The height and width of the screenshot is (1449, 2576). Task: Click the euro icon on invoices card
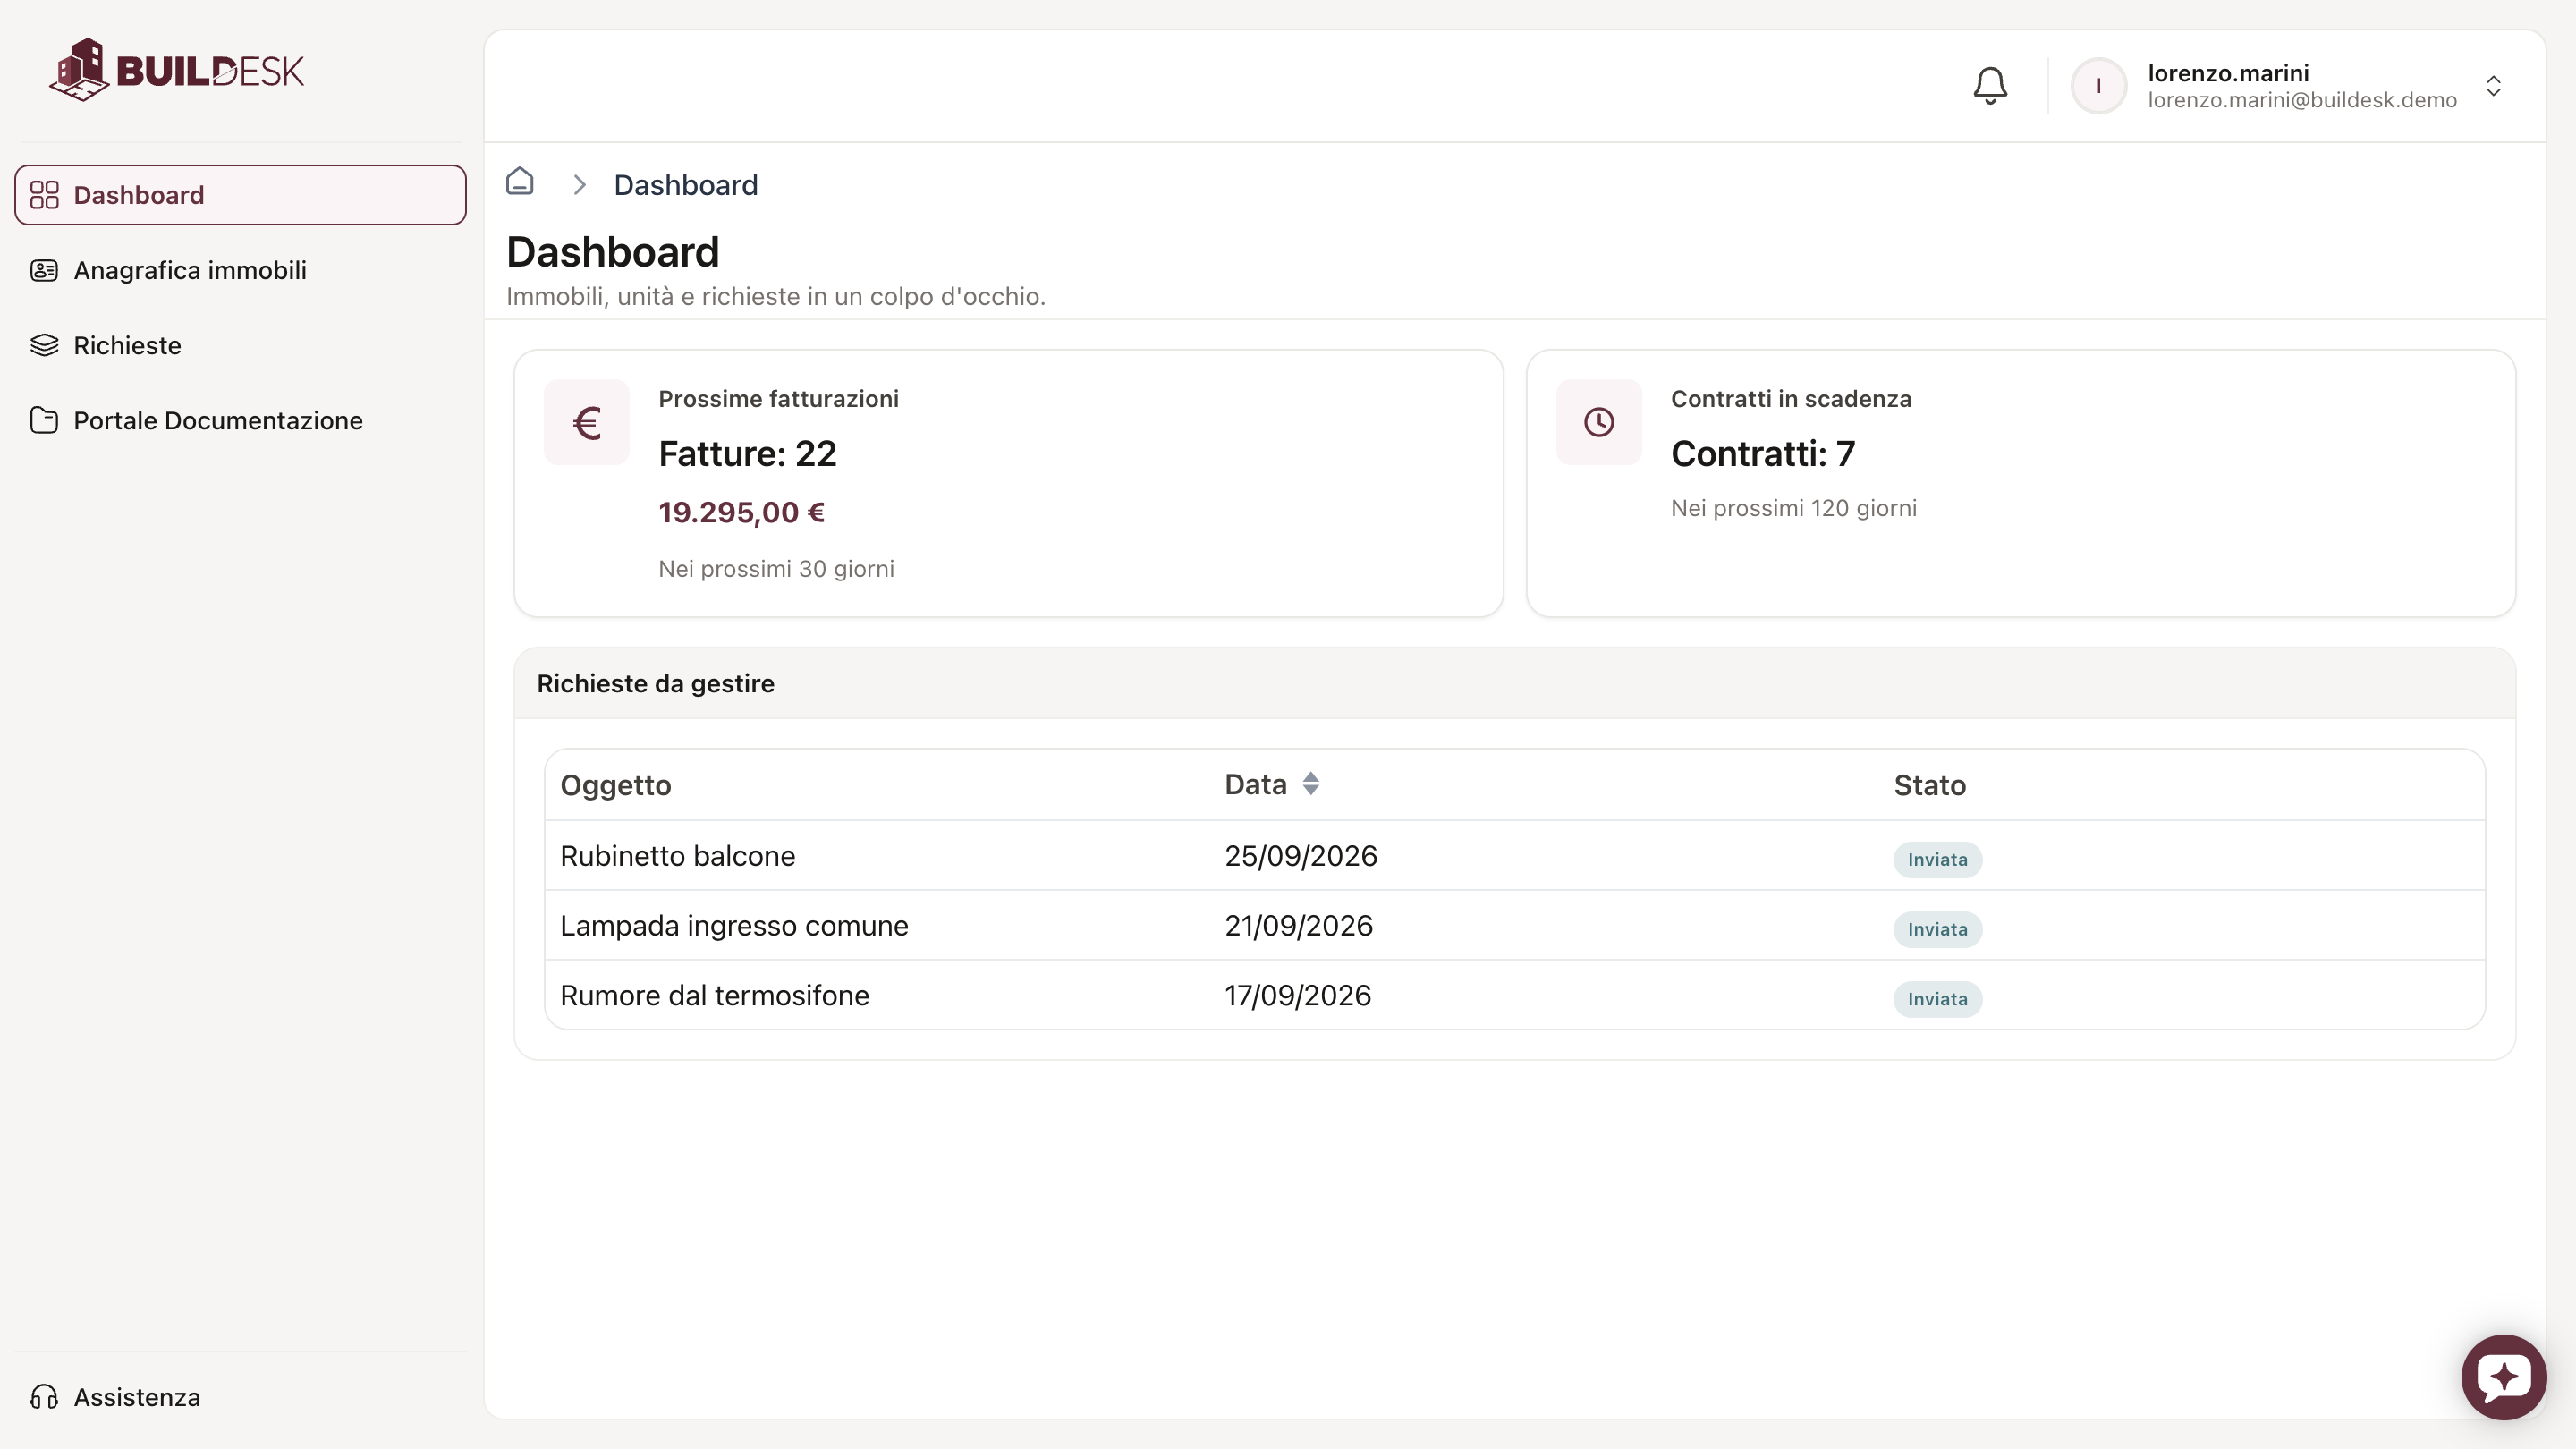(x=587, y=422)
